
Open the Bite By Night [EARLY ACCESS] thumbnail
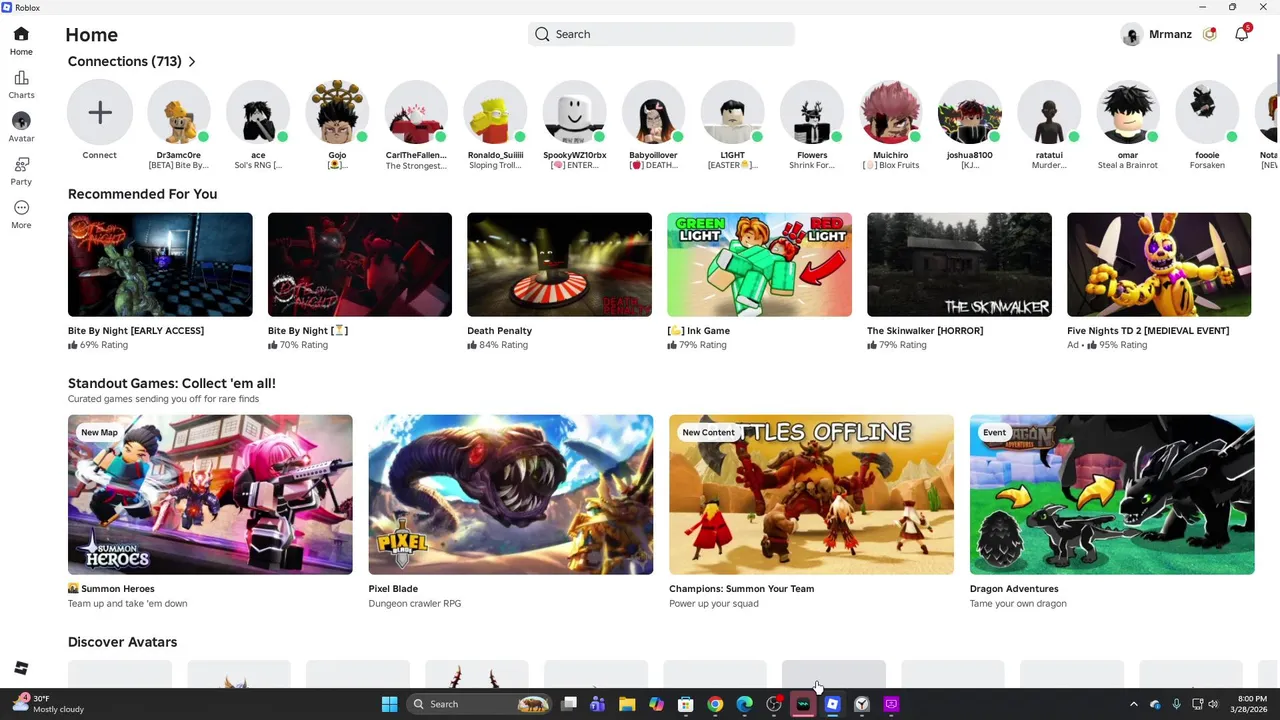[160, 264]
